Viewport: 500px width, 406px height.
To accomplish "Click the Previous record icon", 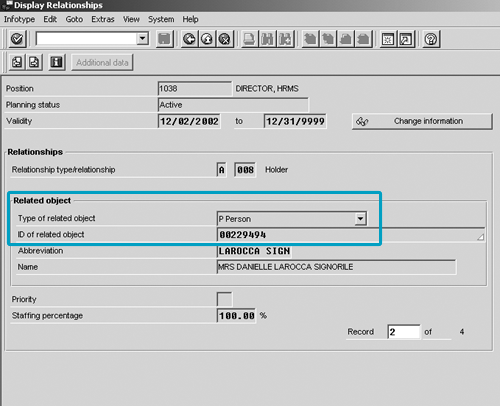I will 17,62.
